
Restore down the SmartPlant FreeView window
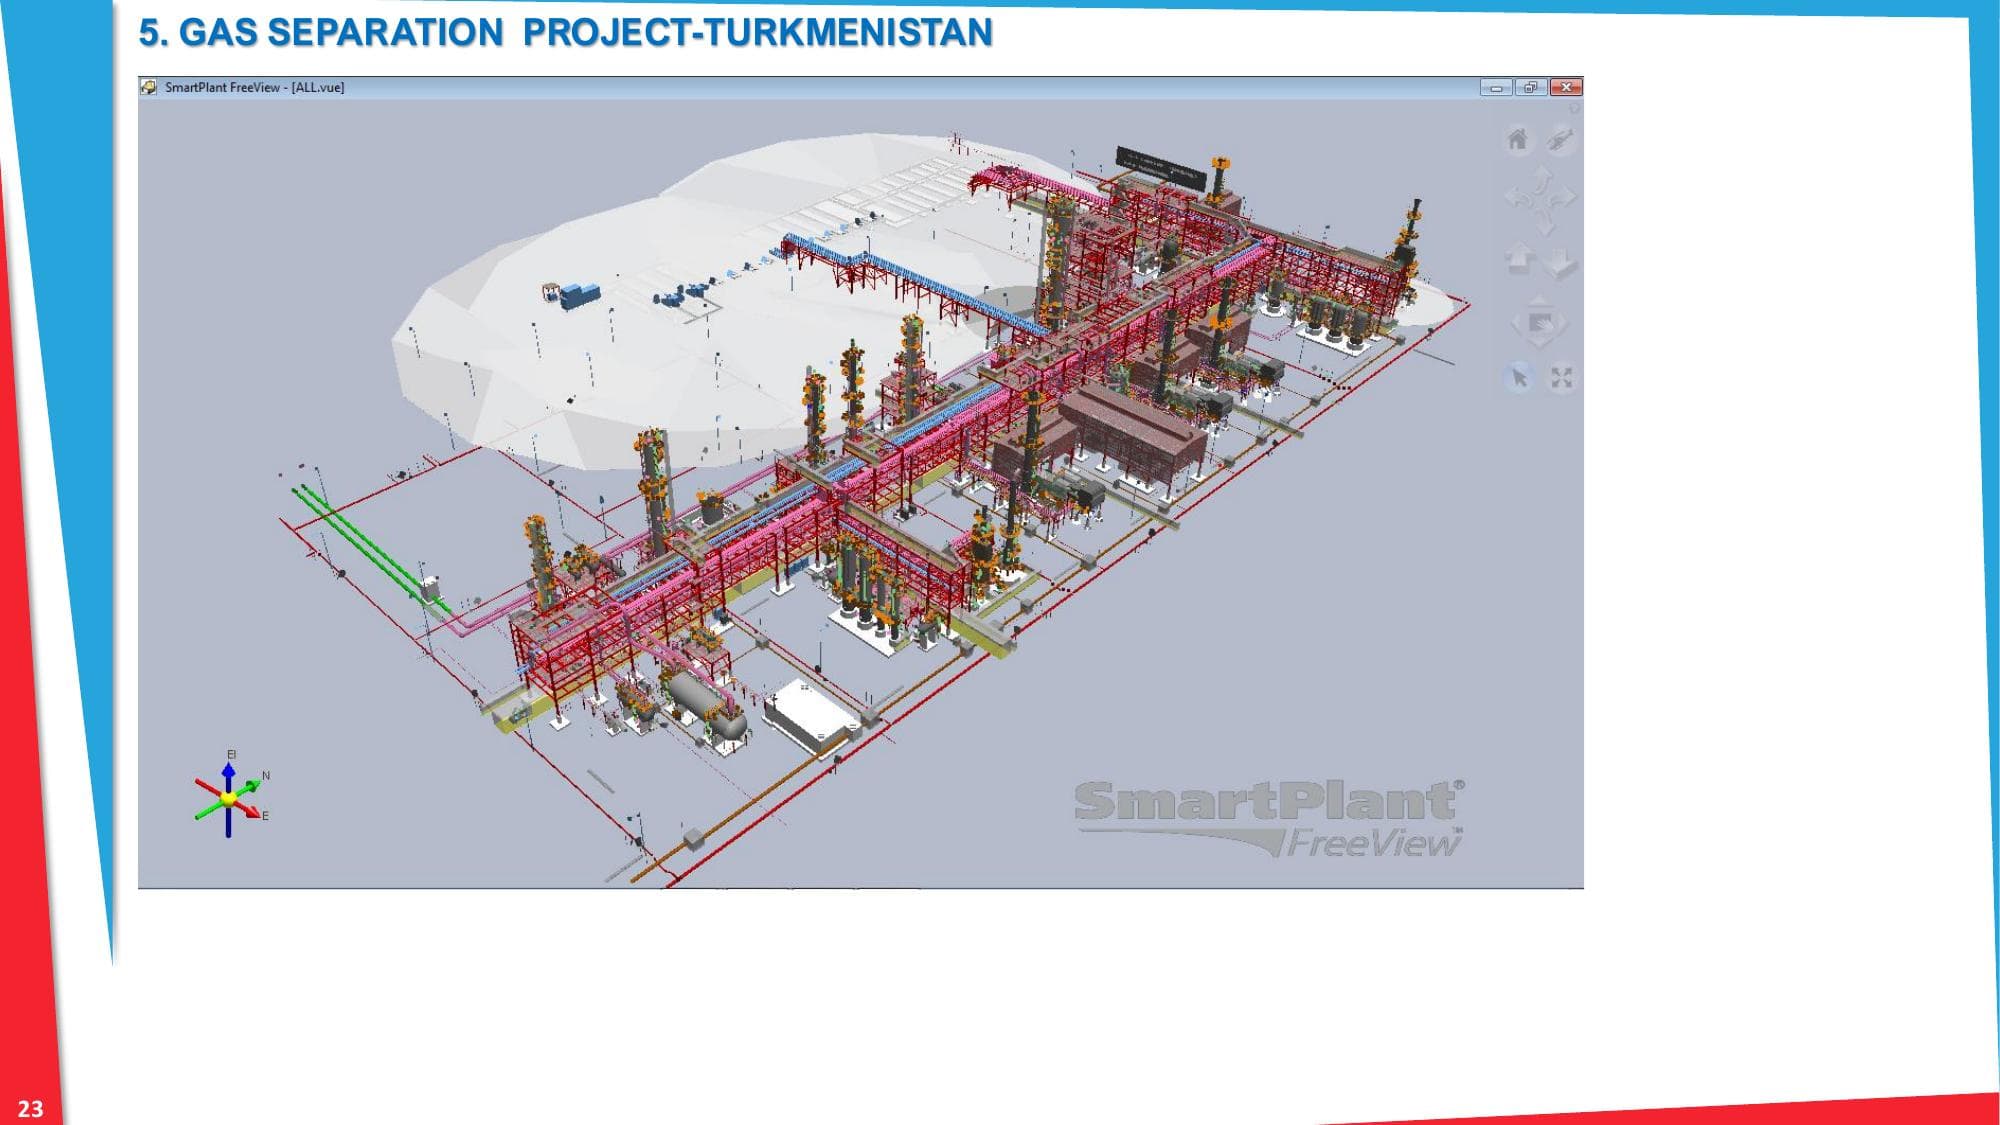[1531, 87]
